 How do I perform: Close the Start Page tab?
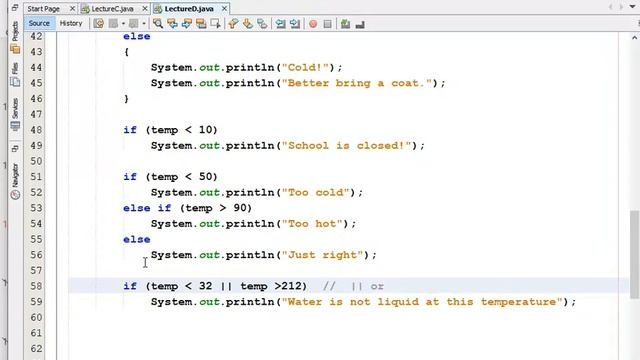tap(72, 9)
